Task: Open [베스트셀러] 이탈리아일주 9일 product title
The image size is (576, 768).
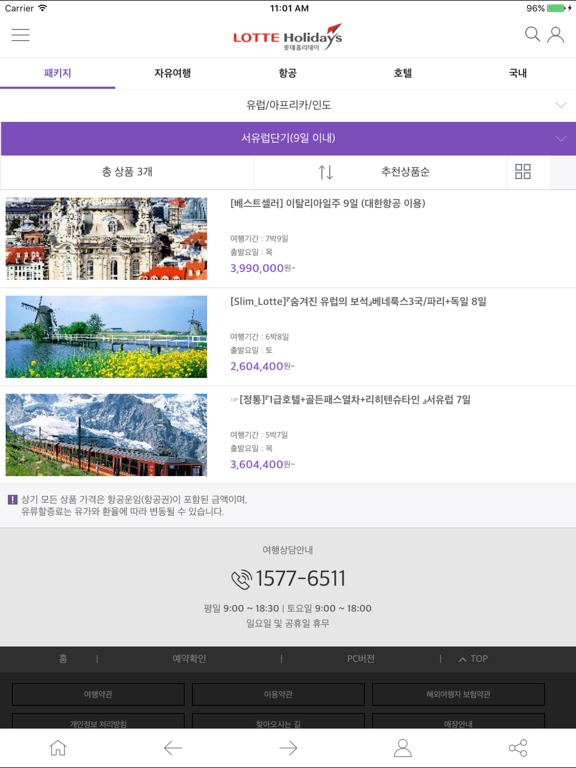Action: 328,203
